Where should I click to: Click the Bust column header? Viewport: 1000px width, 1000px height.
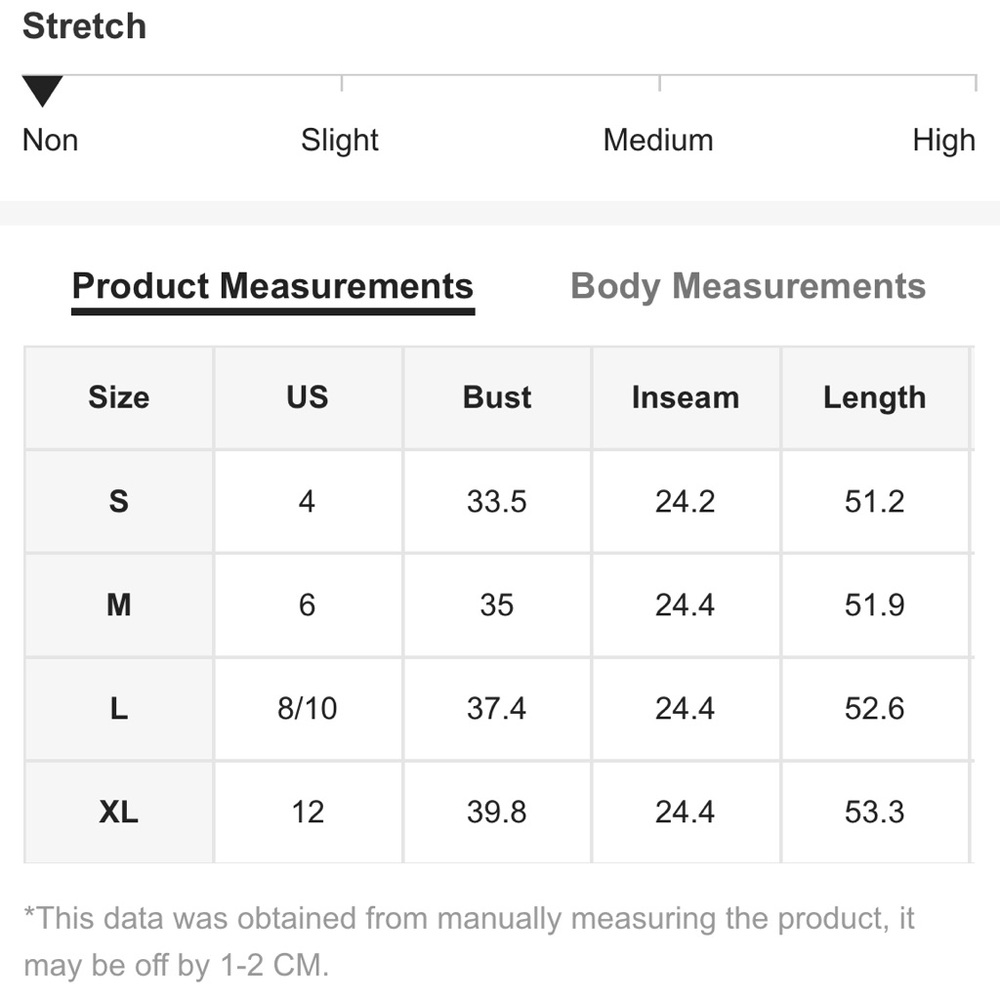(x=497, y=398)
